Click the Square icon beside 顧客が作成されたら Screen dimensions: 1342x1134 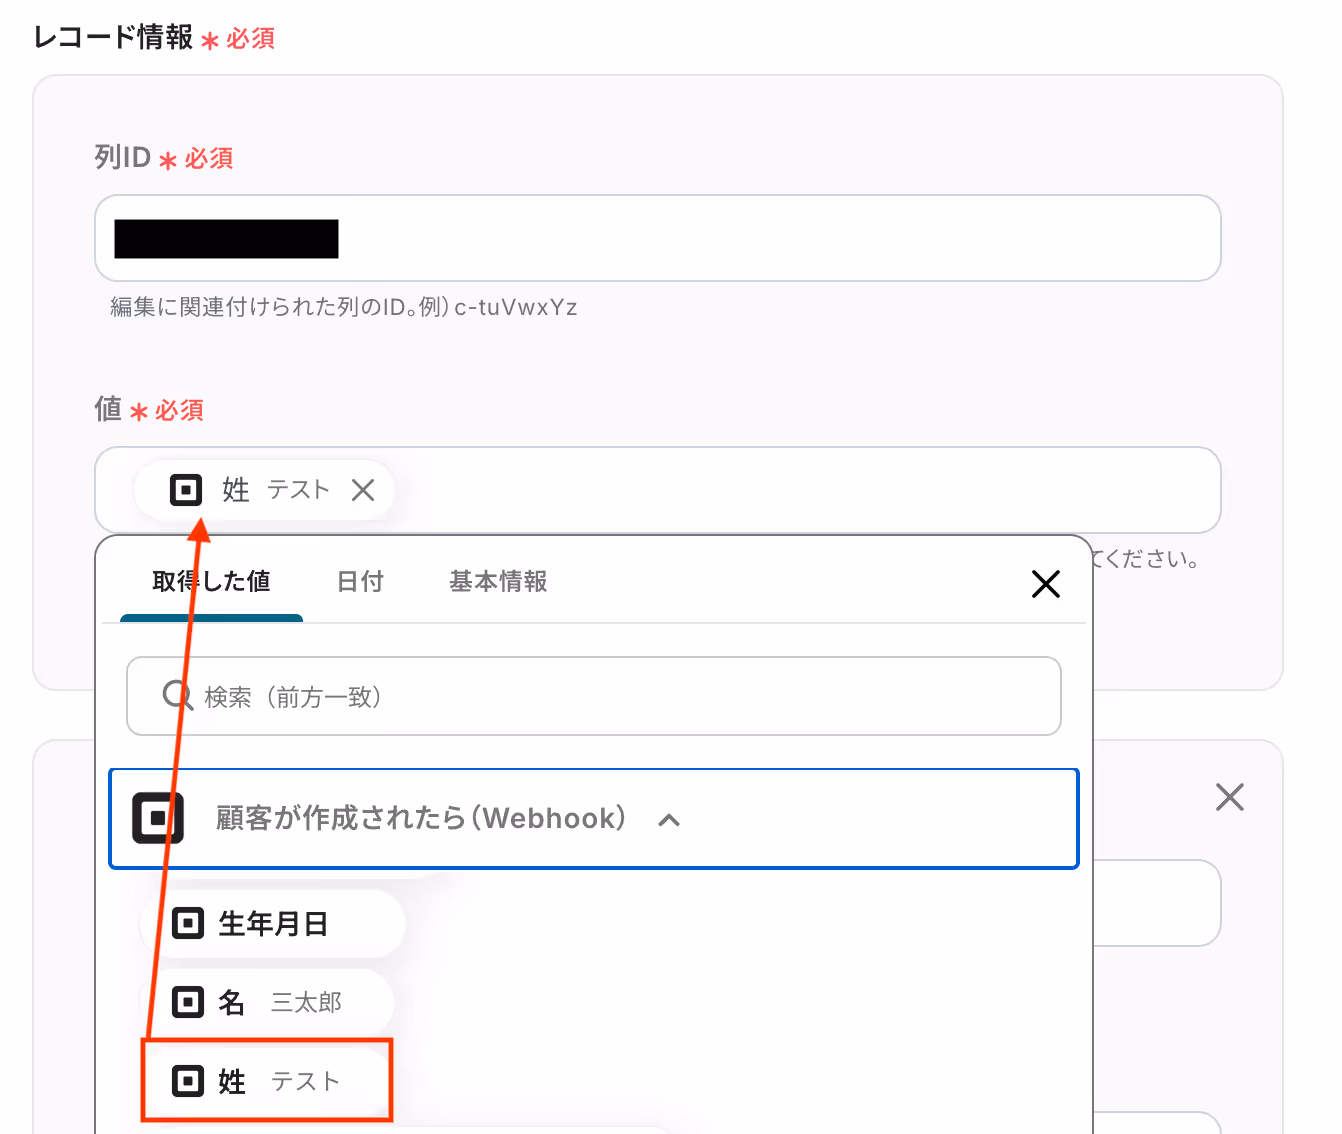coord(158,818)
